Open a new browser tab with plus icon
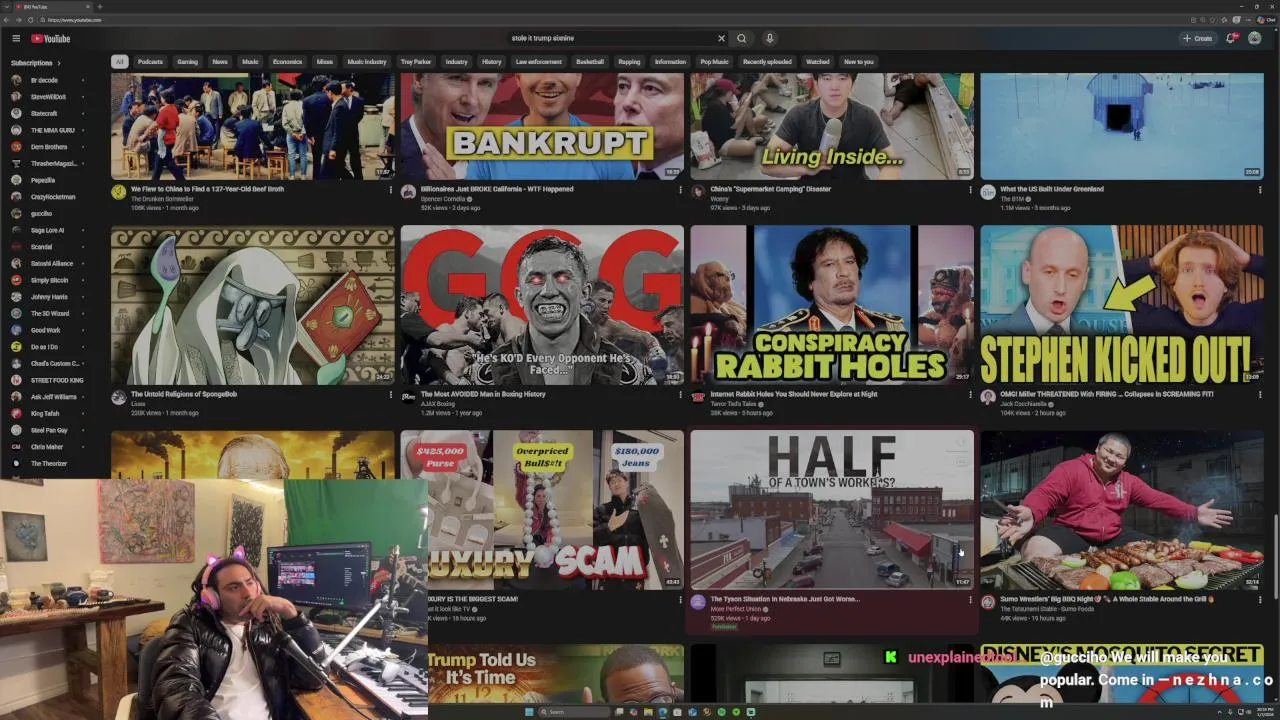Screen dimensions: 1280x720 click(x=99, y=6)
